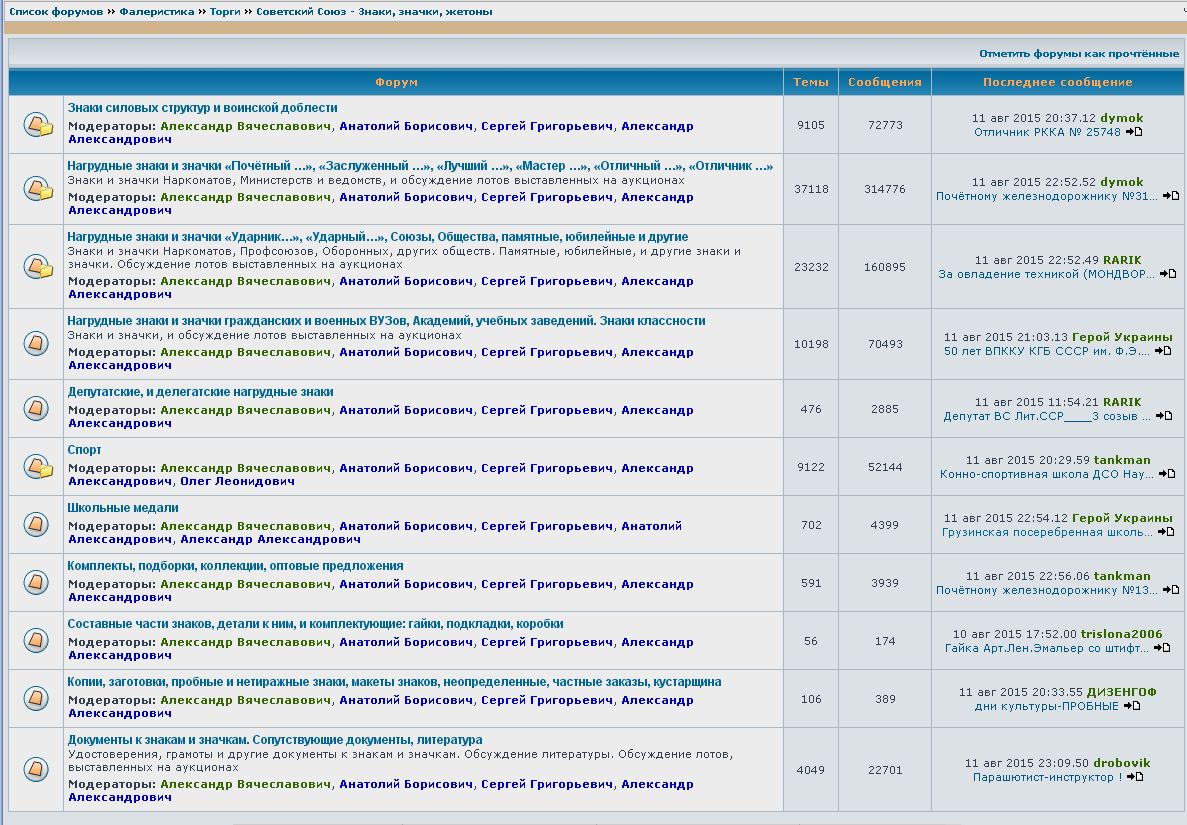
Task: Click the folder icon beside the Спорт forum
Action: coord(37,467)
